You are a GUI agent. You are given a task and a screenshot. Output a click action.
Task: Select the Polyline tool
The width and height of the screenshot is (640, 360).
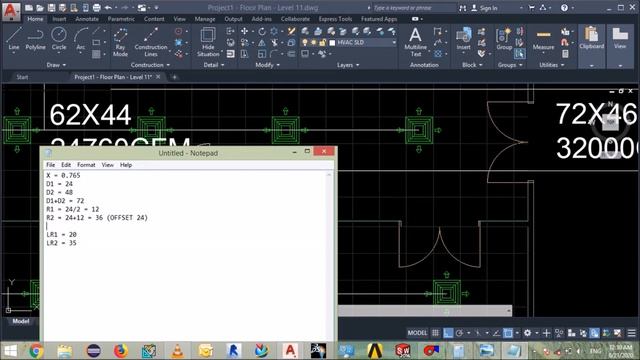36,39
